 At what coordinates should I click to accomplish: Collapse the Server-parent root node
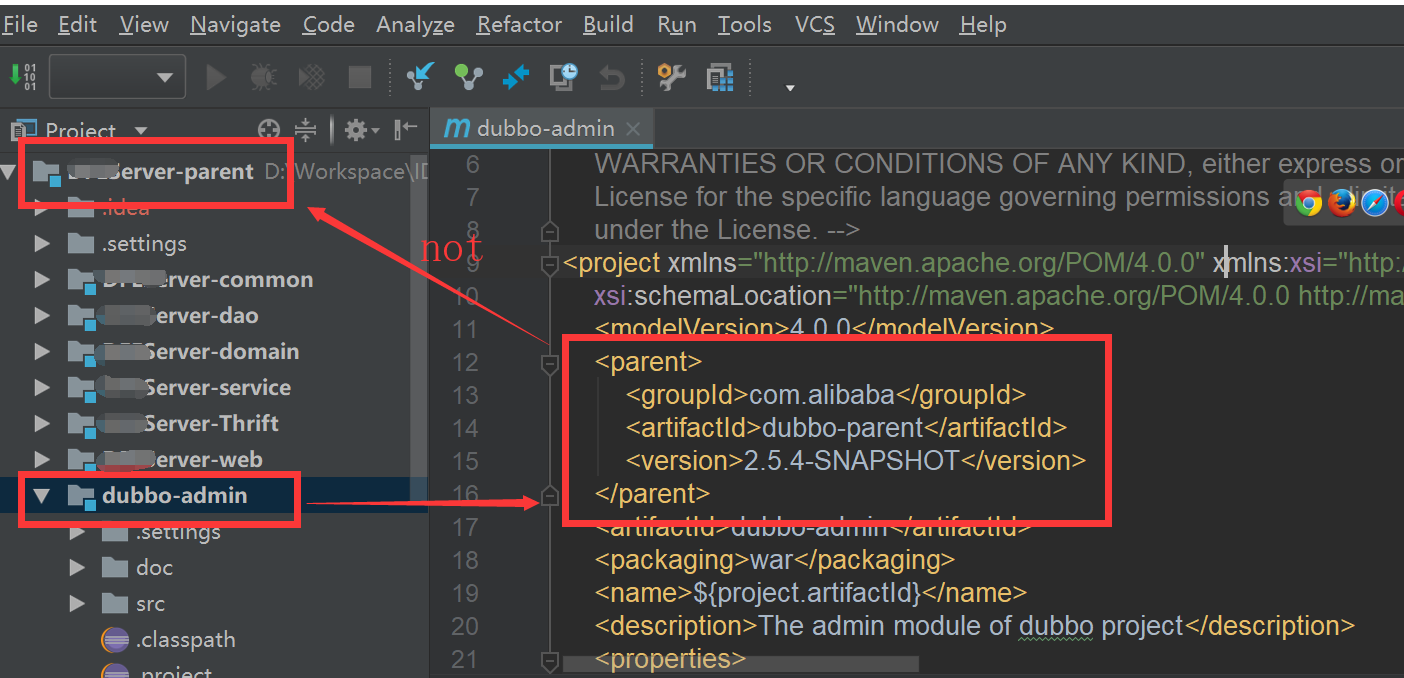(x=8, y=172)
